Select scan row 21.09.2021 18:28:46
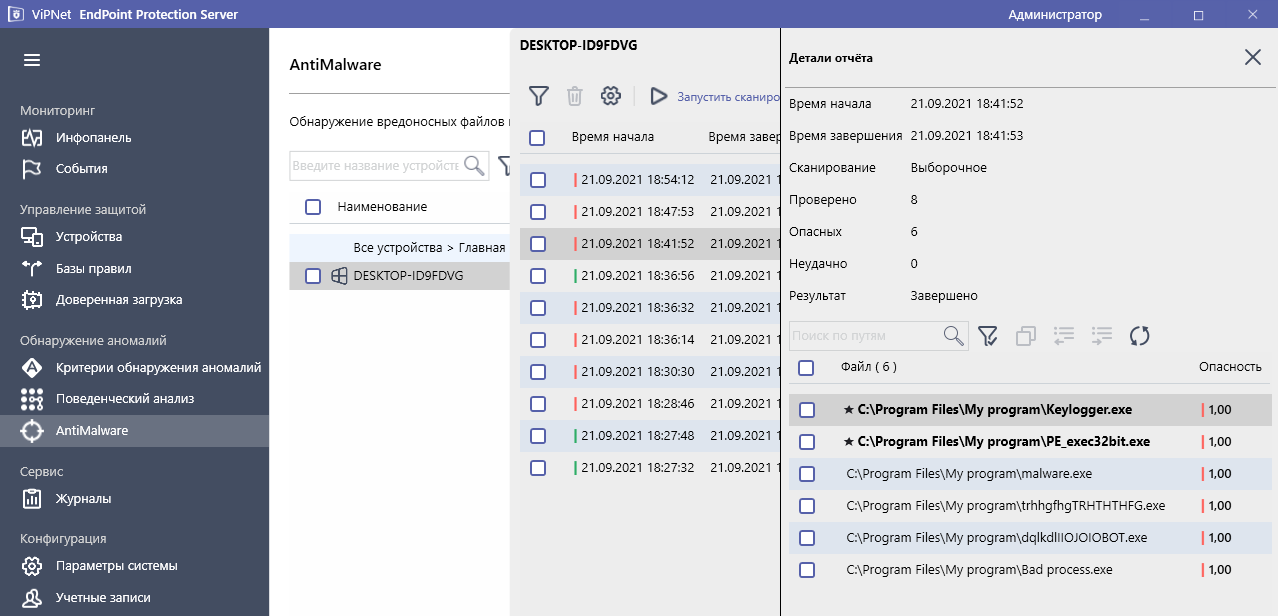1278x616 pixels. tap(650, 403)
